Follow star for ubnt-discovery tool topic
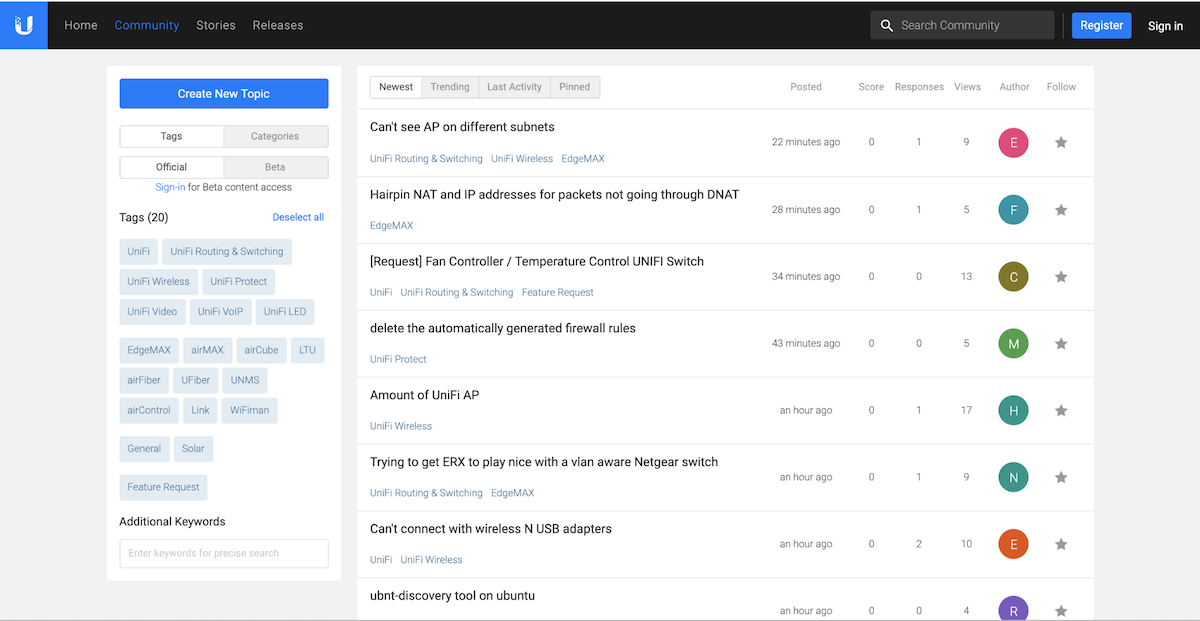1200x621 pixels. [1061, 611]
